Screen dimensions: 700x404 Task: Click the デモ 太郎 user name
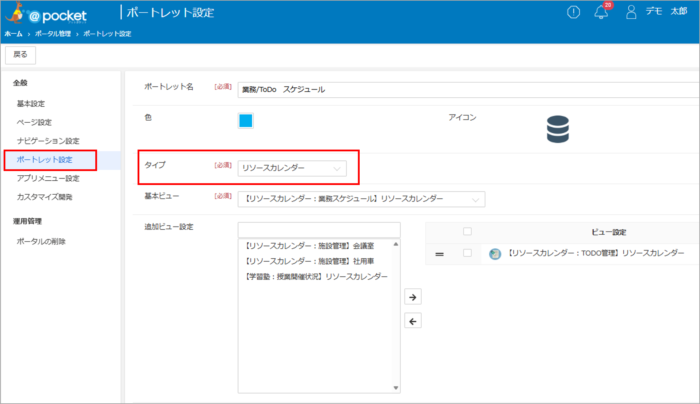[x=666, y=12]
